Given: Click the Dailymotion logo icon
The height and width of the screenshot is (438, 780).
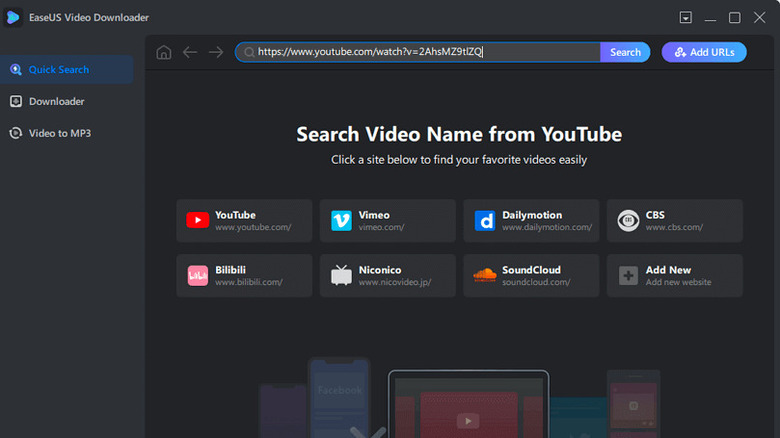Looking at the screenshot, I should pos(485,221).
